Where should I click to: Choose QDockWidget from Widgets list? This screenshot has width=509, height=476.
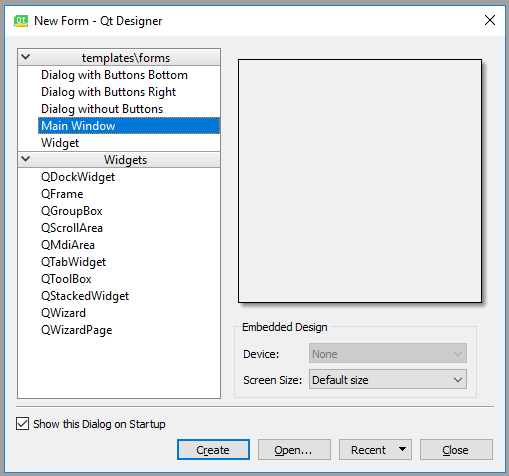(x=78, y=177)
